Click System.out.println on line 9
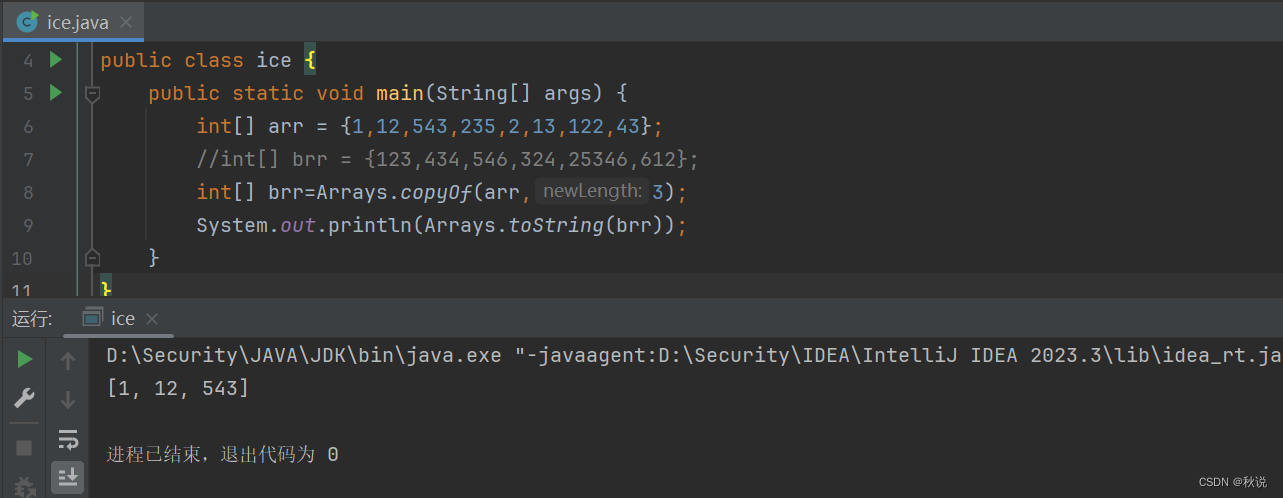 coord(305,225)
